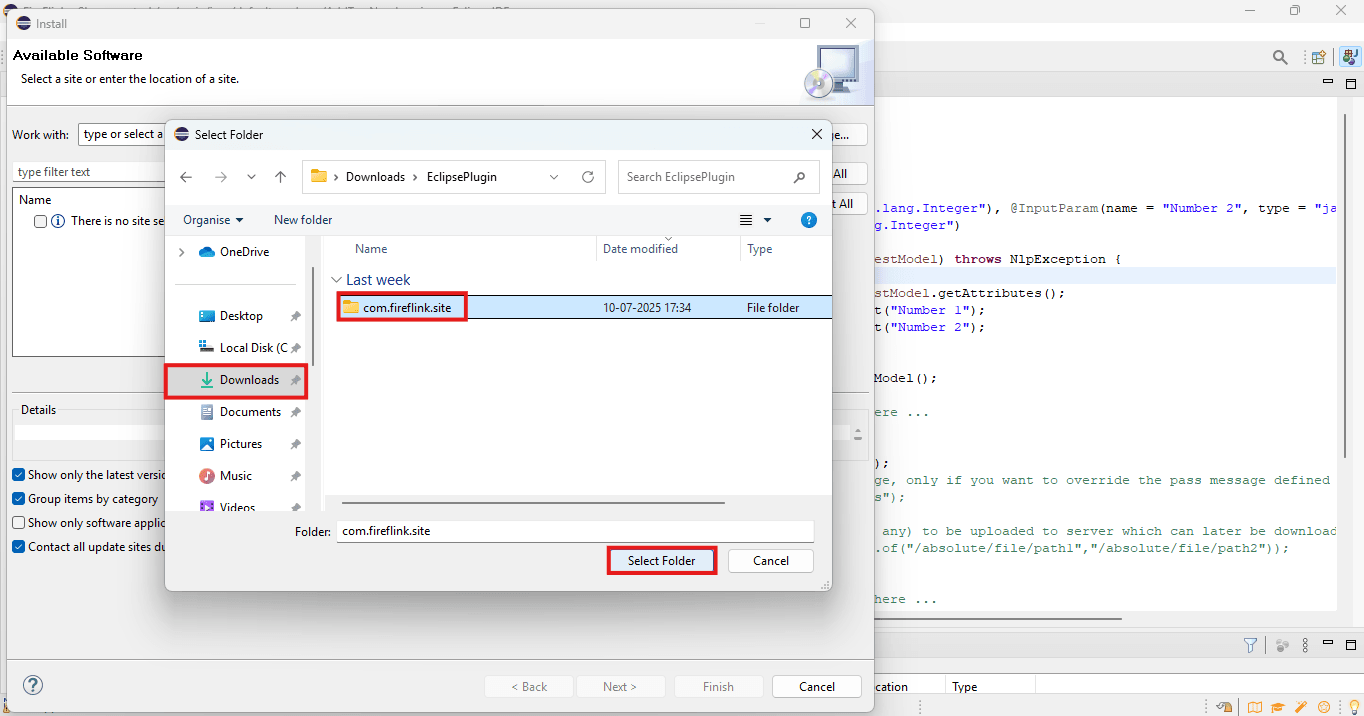This screenshot has height=716, width=1364.
Task: Open the Install wizard help icon
Action: click(x=33, y=686)
